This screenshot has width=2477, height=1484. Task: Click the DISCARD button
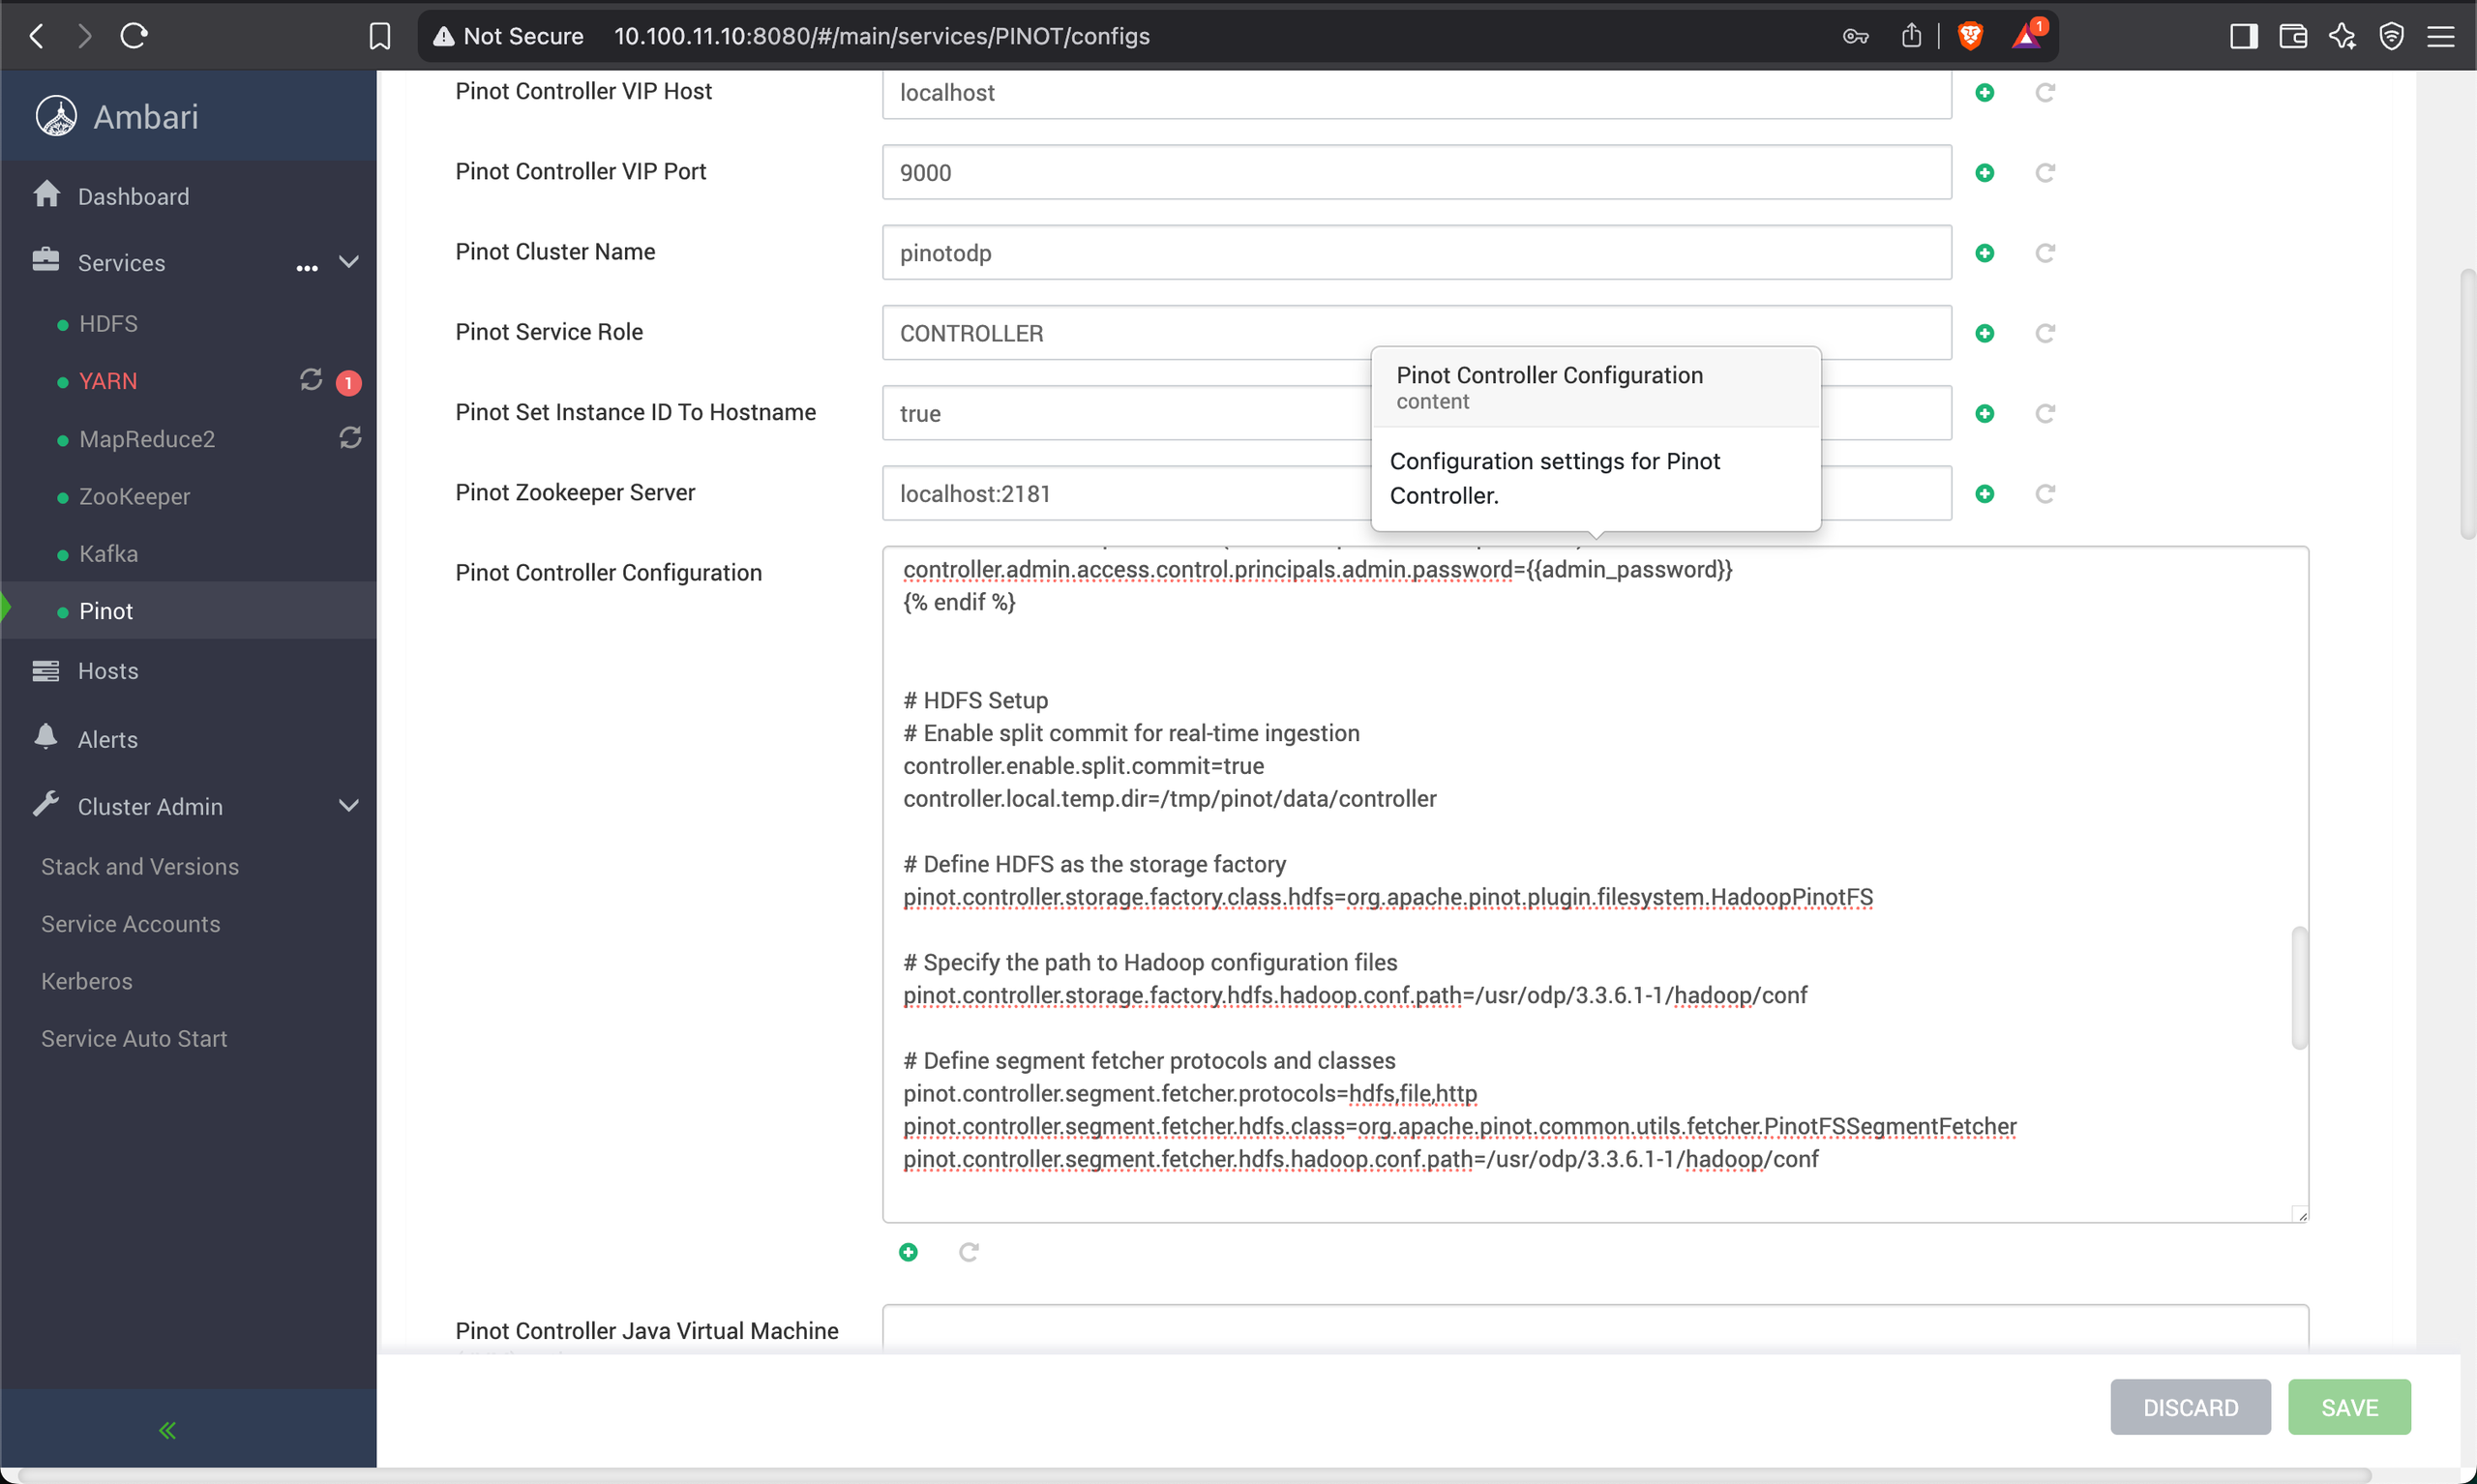click(2190, 1407)
